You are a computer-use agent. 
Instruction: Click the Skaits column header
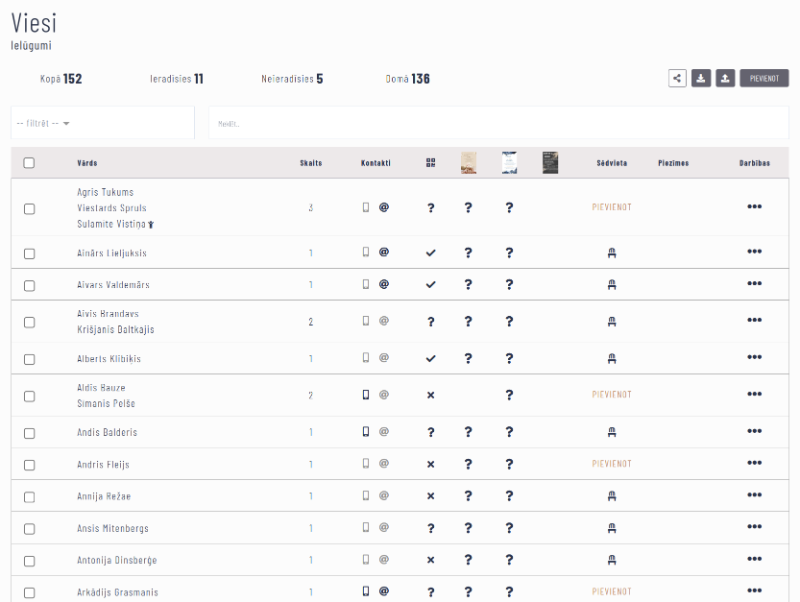click(310, 163)
